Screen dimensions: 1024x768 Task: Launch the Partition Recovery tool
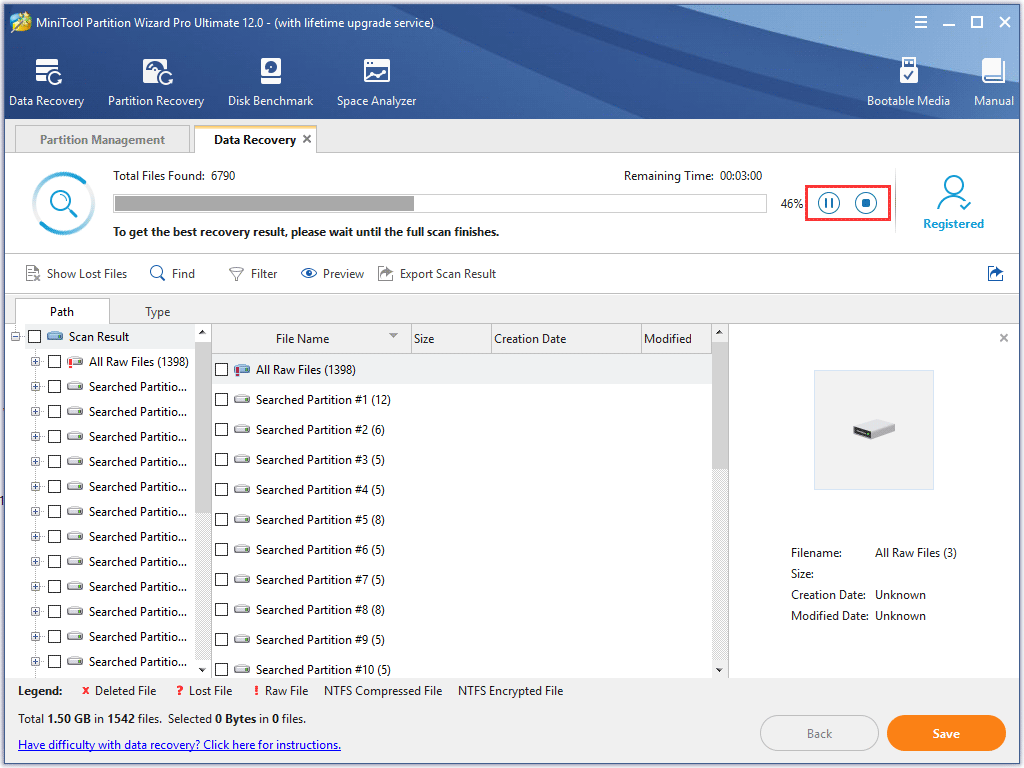(x=156, y=82)
